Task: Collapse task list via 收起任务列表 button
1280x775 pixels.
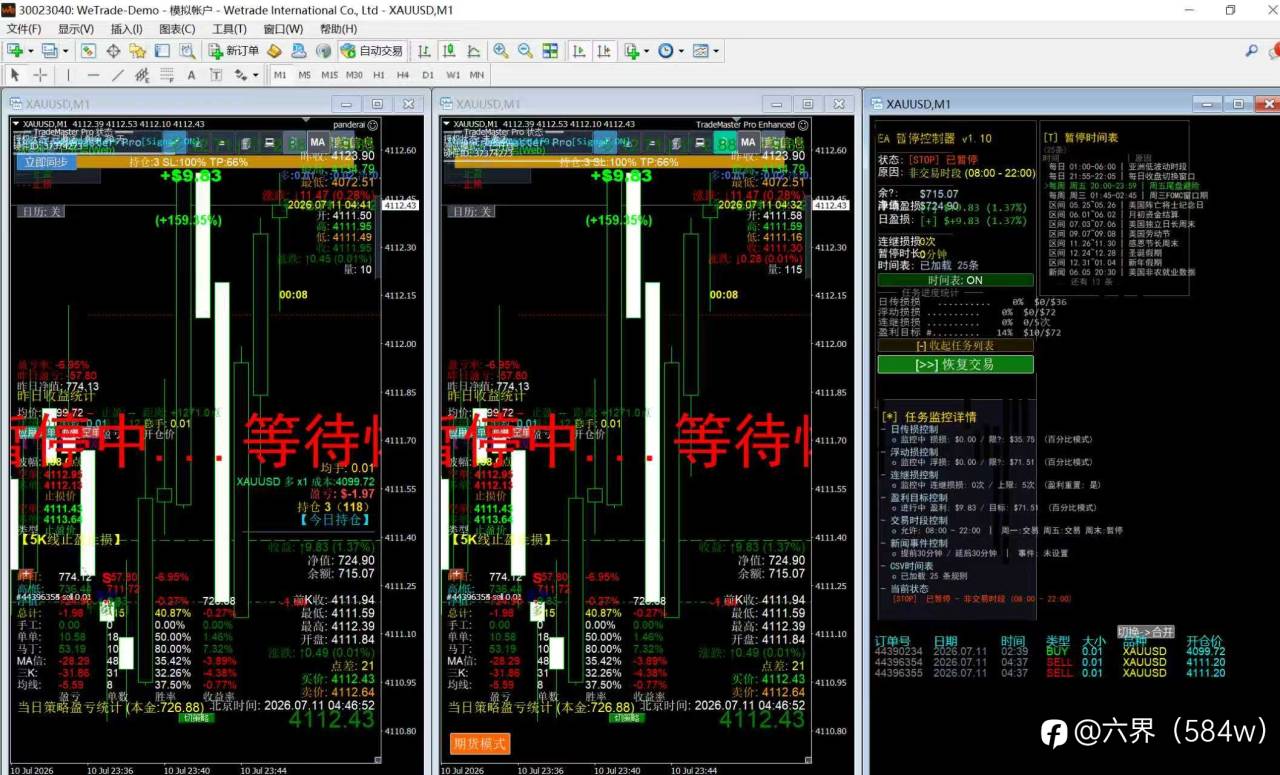Action: (955, 345)
